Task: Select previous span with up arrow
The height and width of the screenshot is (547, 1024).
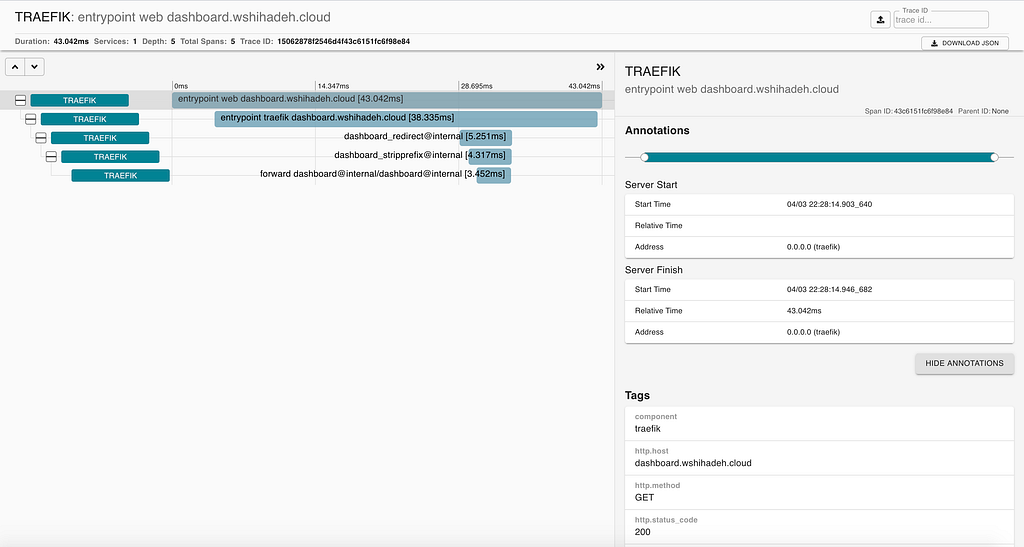Action: (15, 67)
